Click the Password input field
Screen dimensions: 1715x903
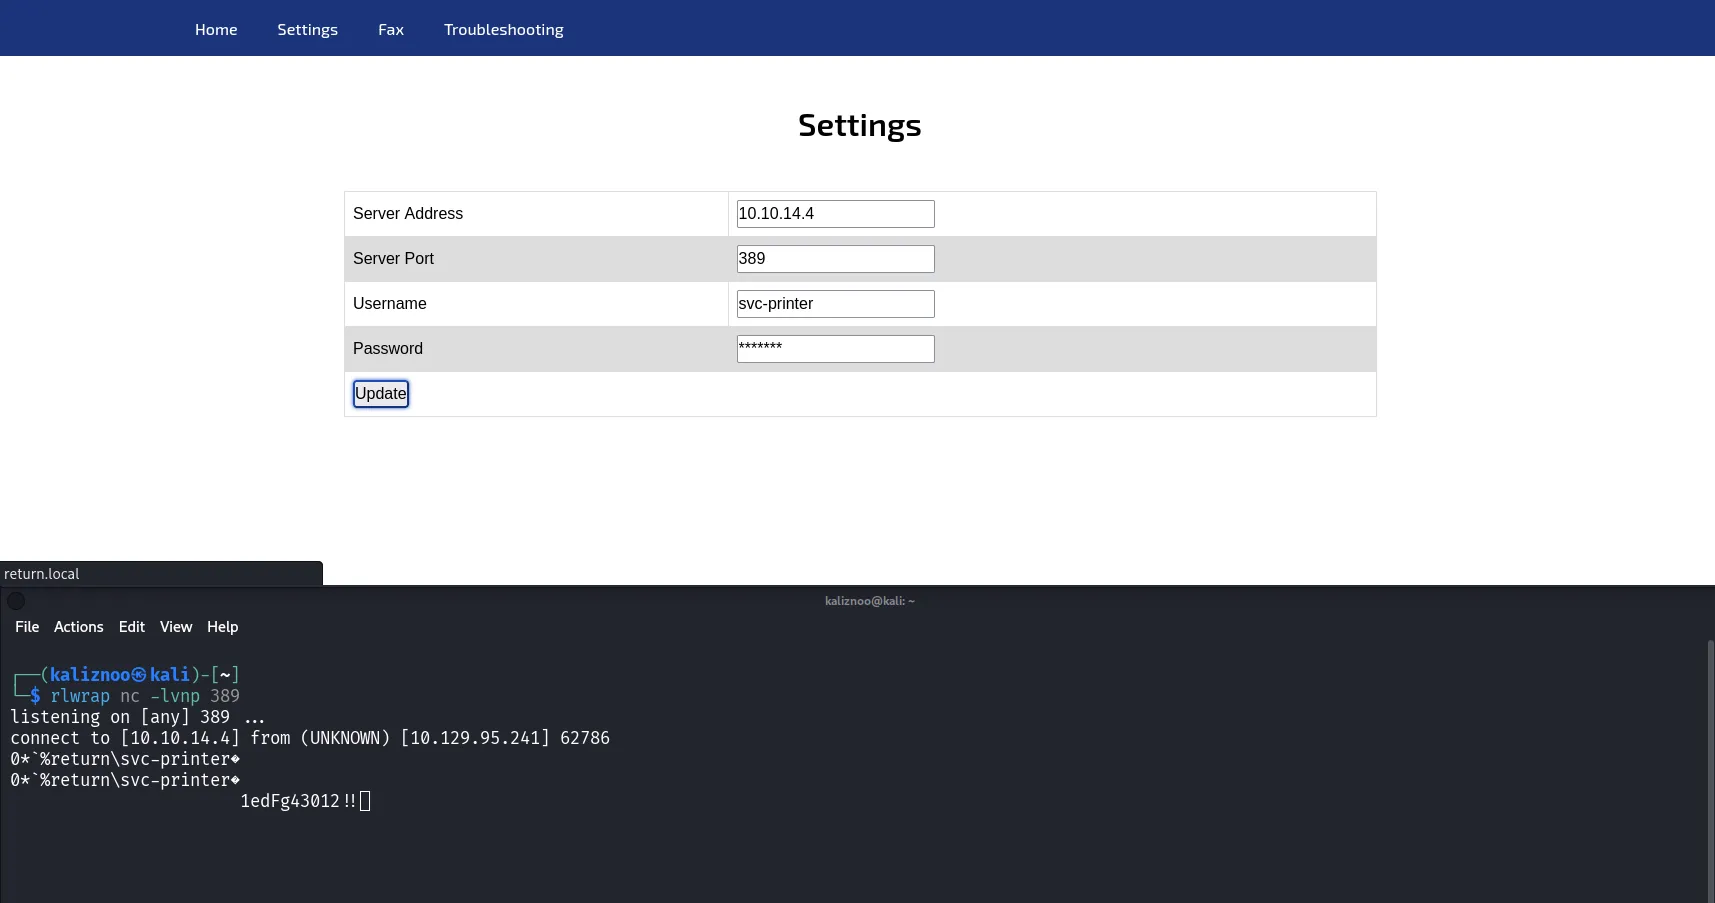click(835, 349)
